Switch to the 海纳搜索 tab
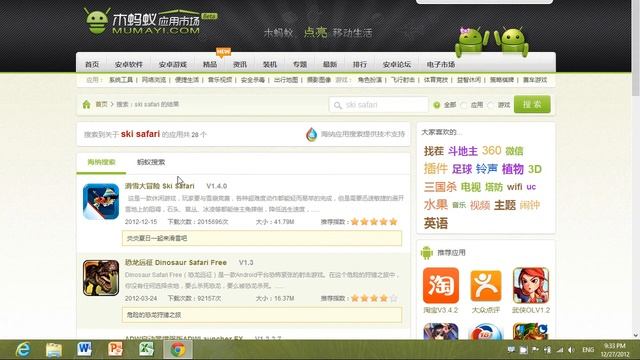Image resolution: width=640 pixels, height=360 pixels. tap(101, 162)
